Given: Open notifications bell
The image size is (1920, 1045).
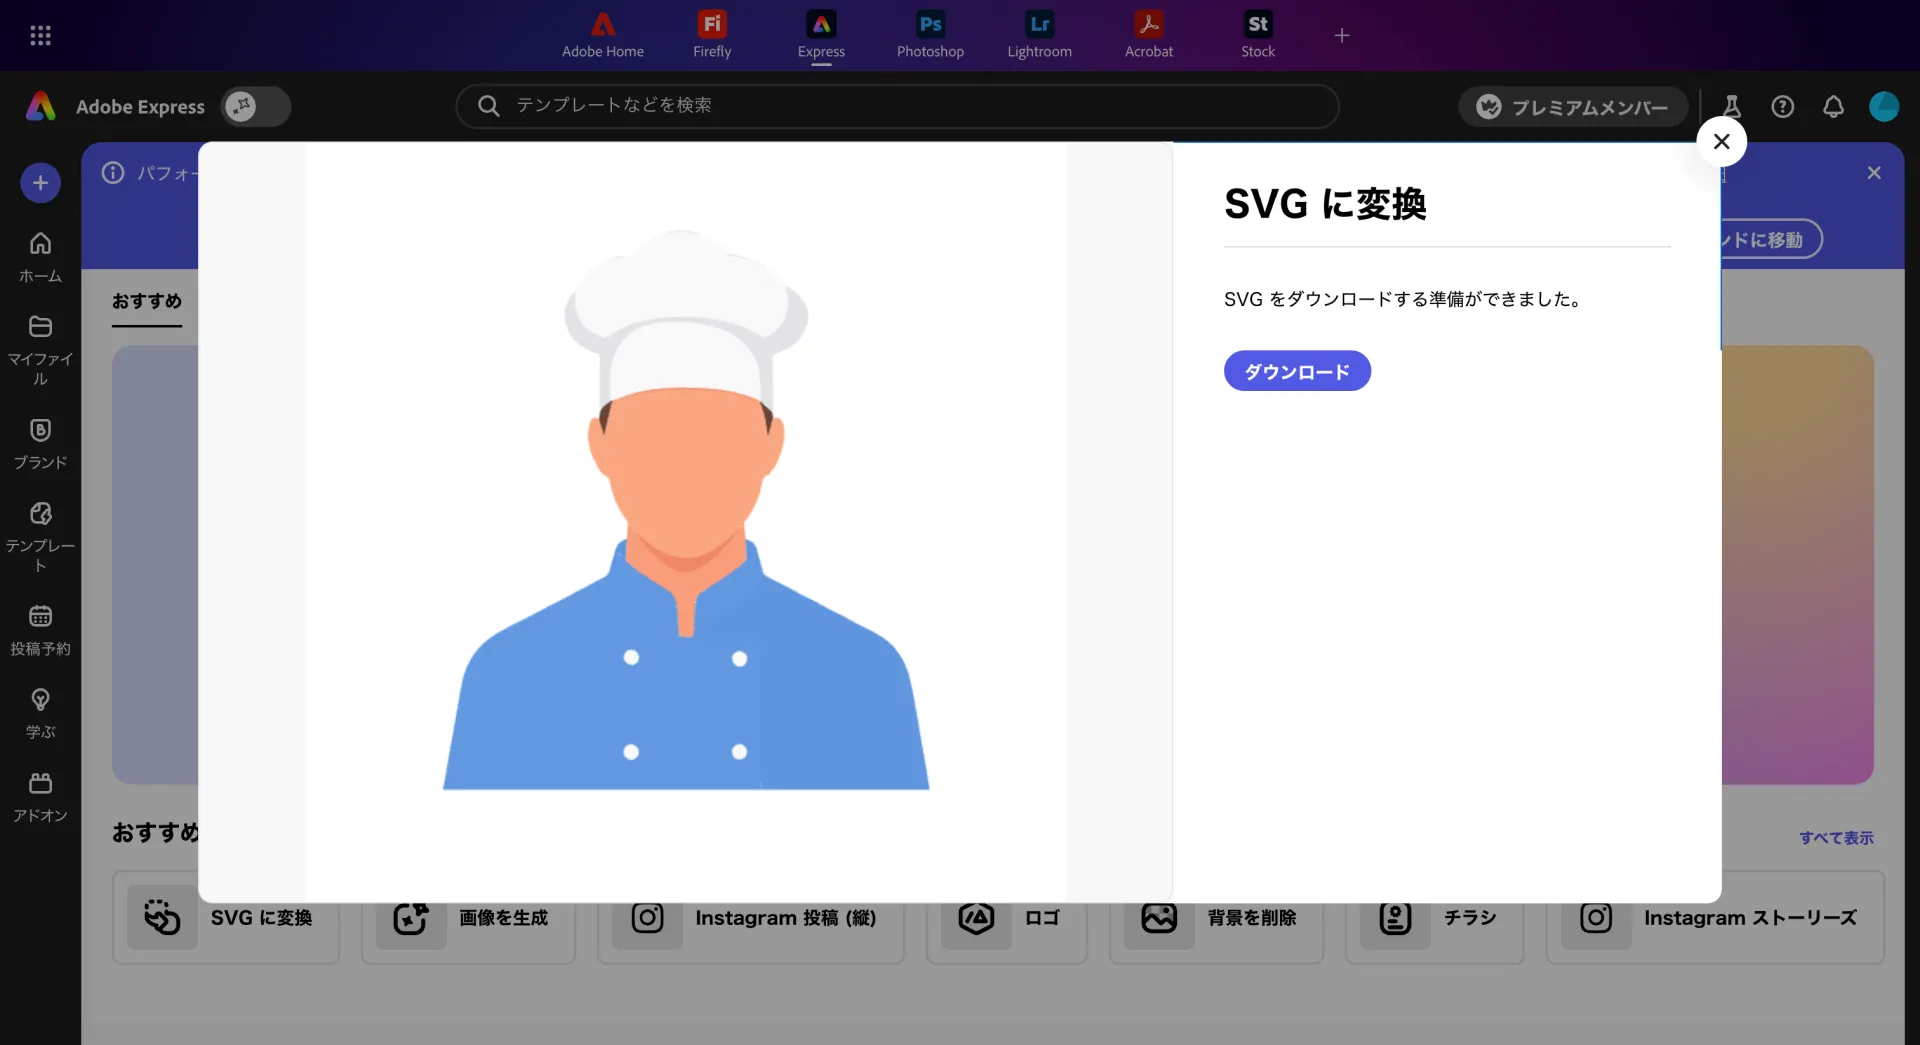Looking at the screenshot, I should (1833, 107).
